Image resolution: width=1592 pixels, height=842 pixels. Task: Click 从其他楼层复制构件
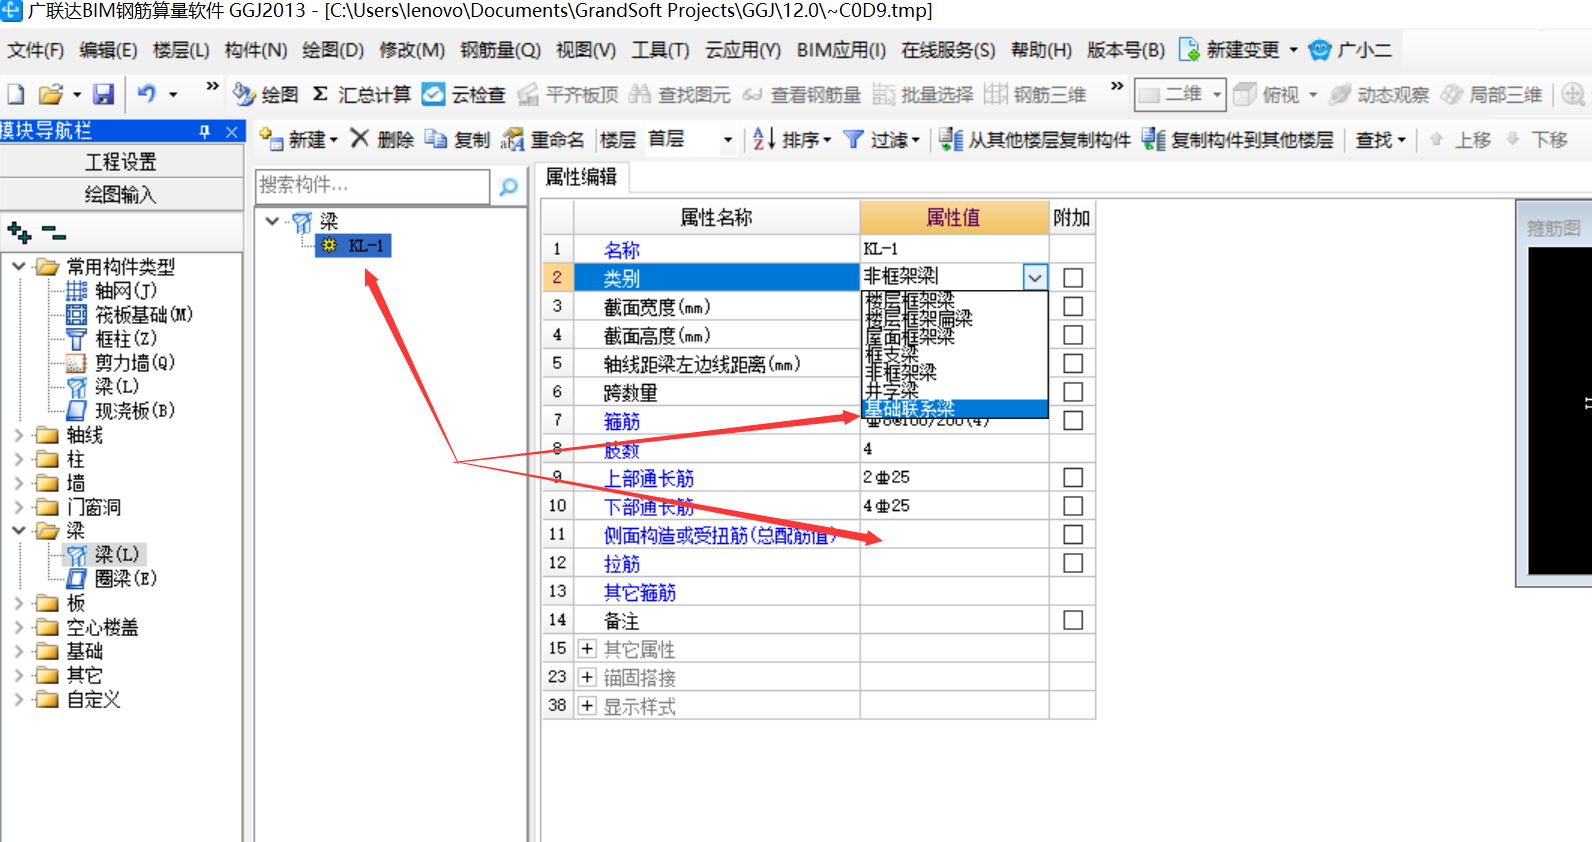pos(1035,139)
